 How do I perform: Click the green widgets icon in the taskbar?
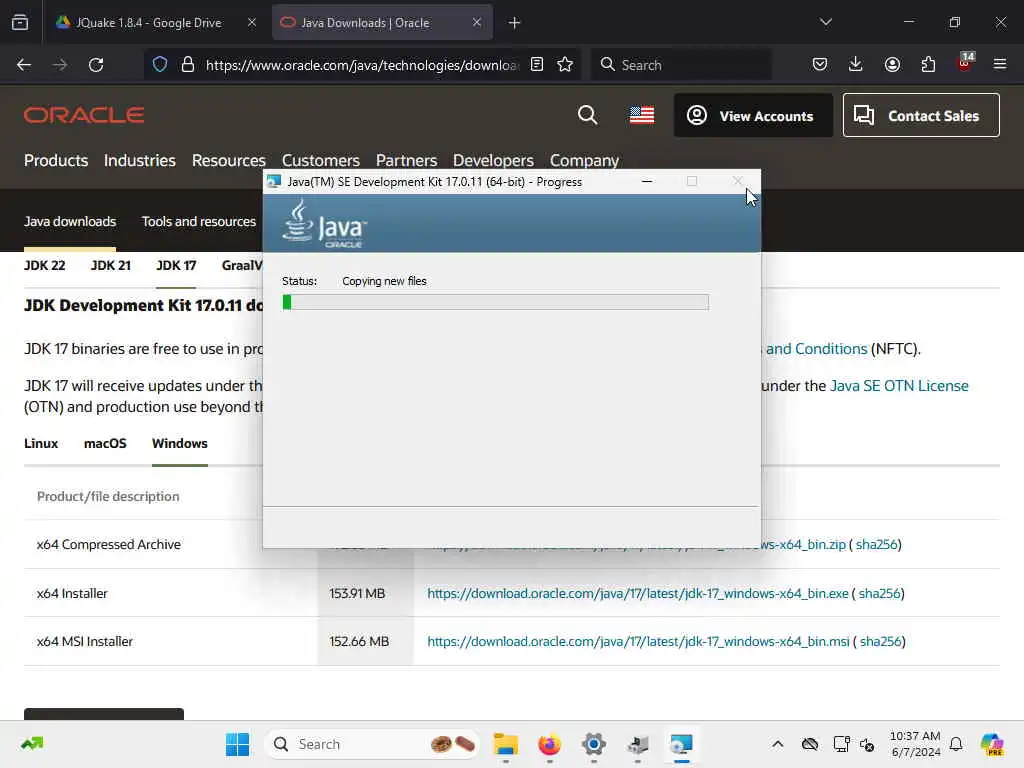32,744
